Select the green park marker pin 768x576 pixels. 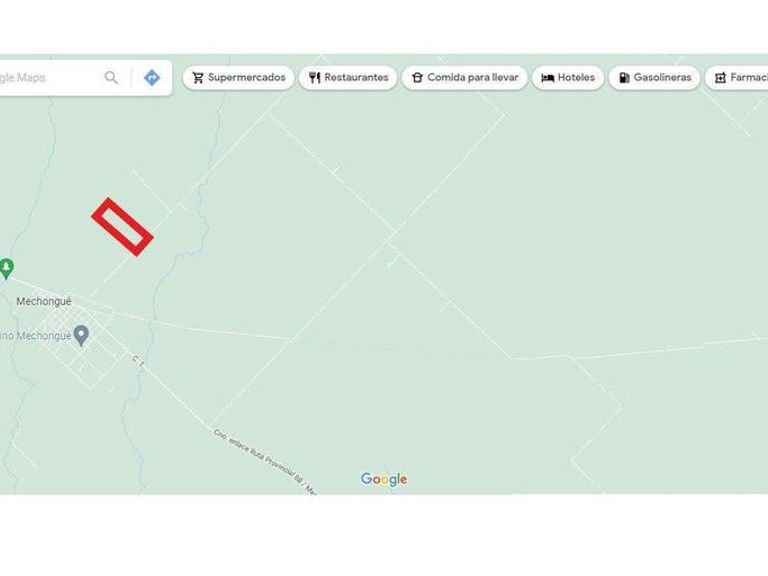[6, 269]
